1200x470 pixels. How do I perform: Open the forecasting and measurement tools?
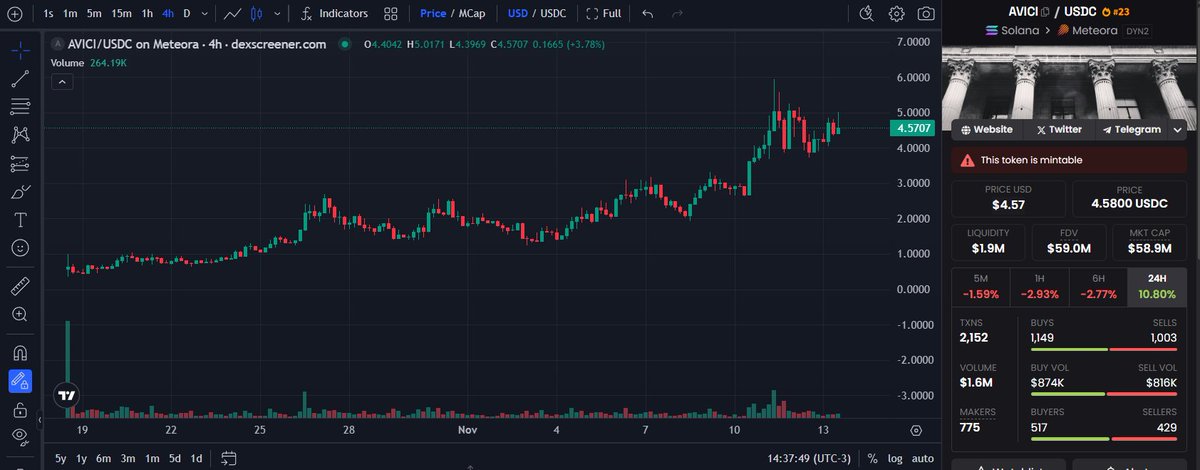point(20,163)
